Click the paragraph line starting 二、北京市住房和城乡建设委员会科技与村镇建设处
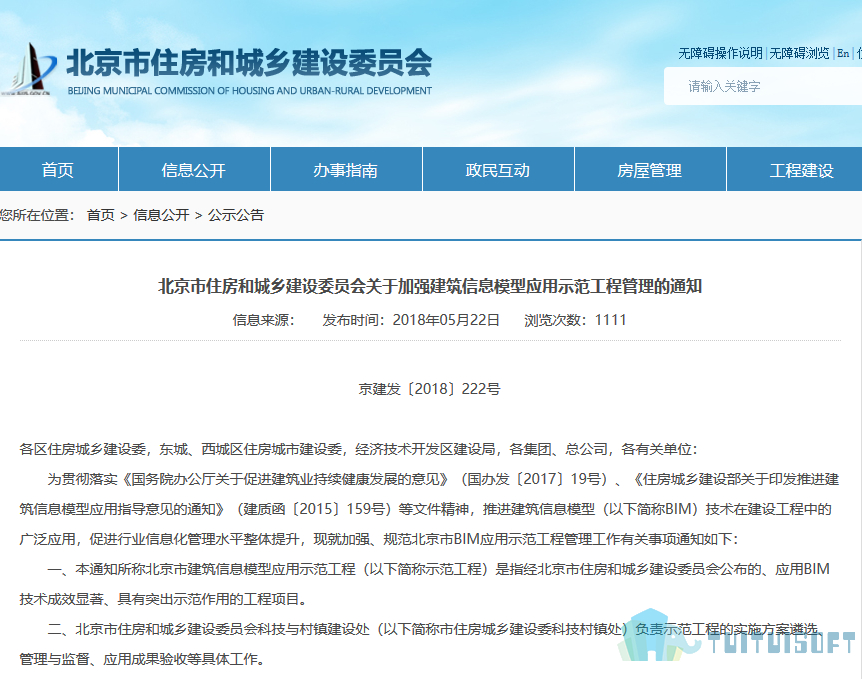This screenshot has height=679, width=862. [x=435, y=629]
